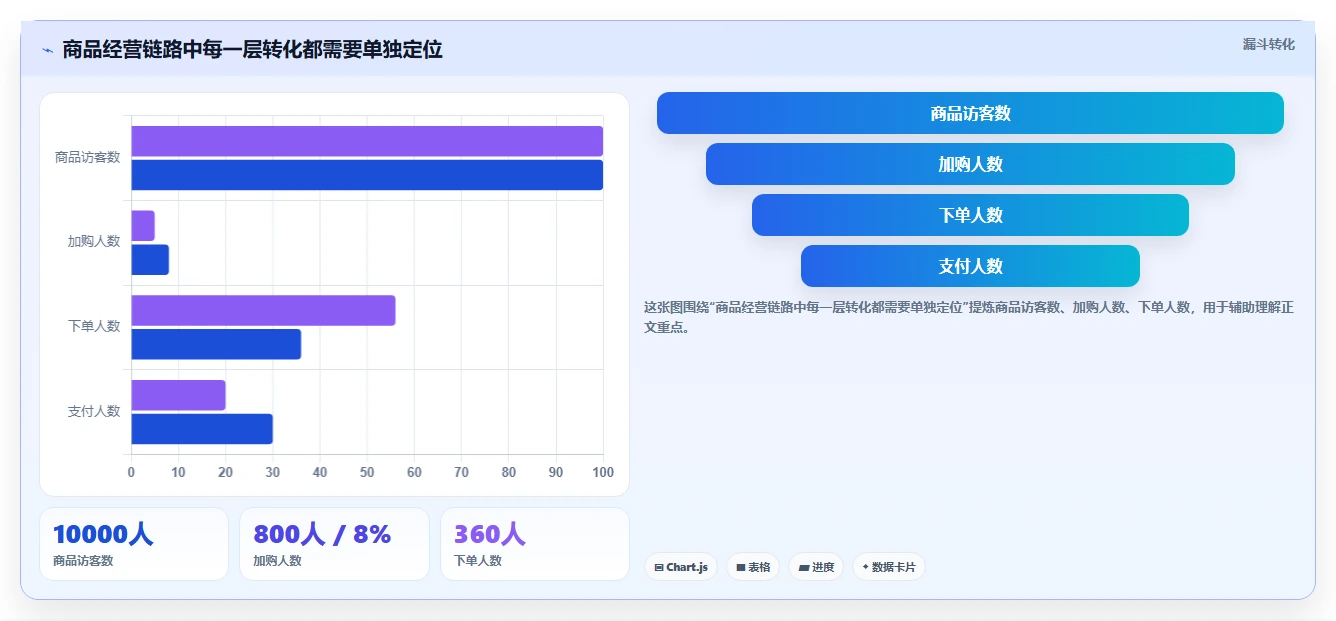The width and height of the screenshot is (1336, 621).
Task: Click the purple 商品访客数 chart bar
Action: [x=367, y=141]
